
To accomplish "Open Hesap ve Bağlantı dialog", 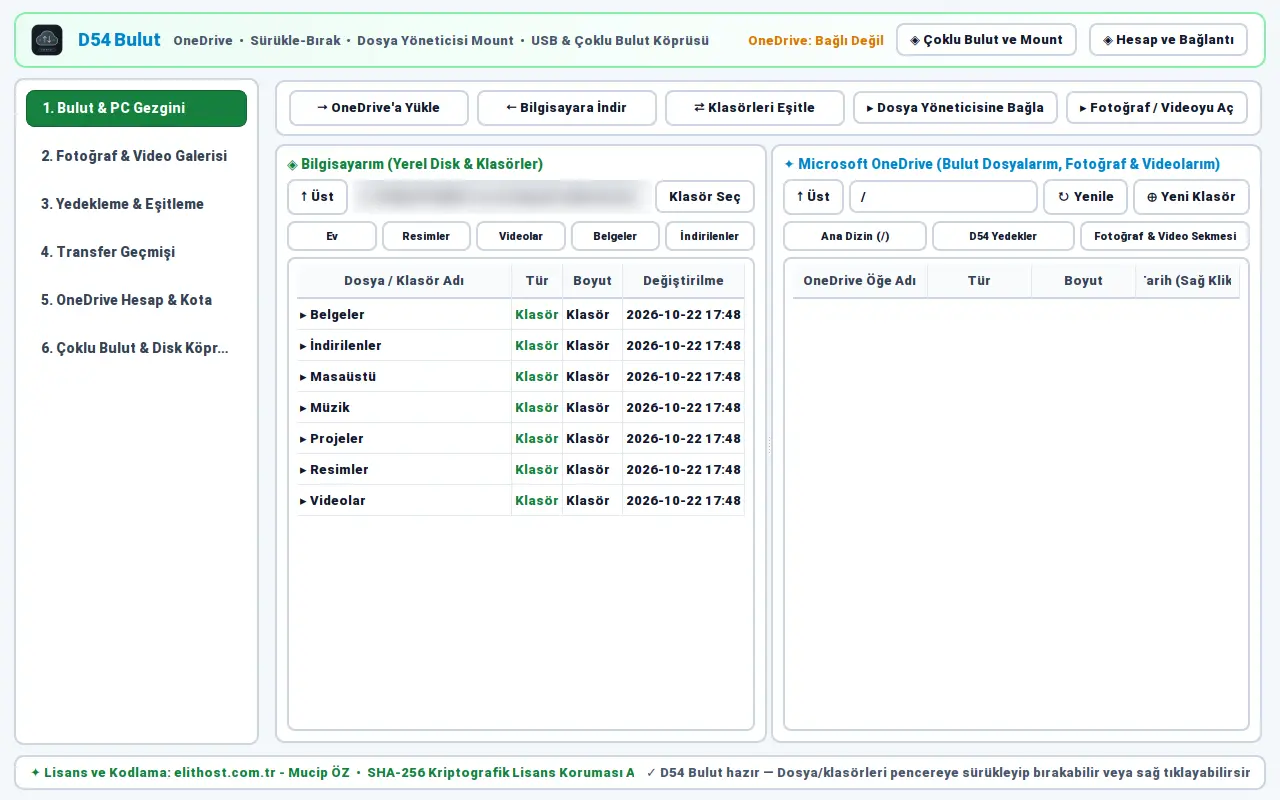I will 1168,40.
